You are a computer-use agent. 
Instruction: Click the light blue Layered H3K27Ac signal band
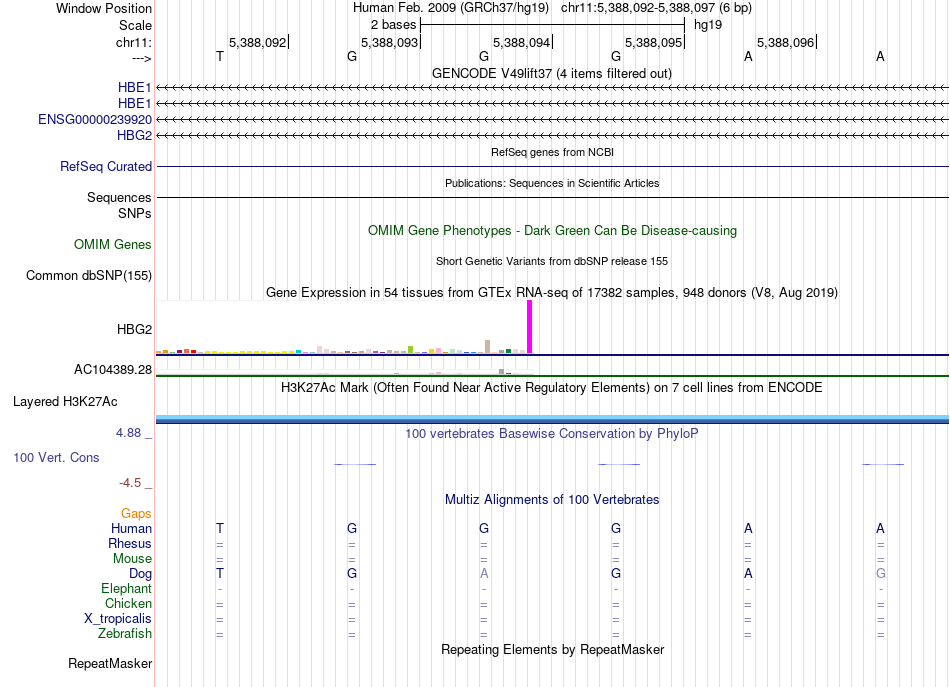tap(552, 418)
